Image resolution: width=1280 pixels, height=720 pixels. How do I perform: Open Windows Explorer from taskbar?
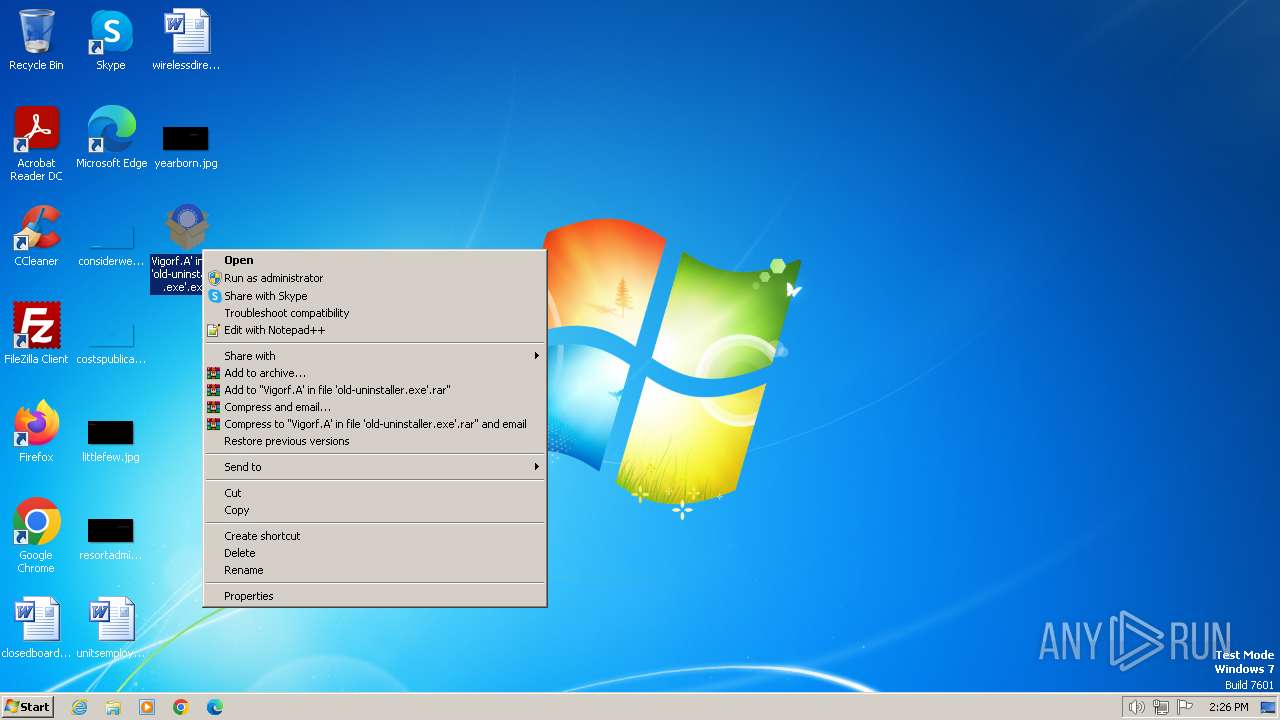pyautogui.click(x=113, y=707)
